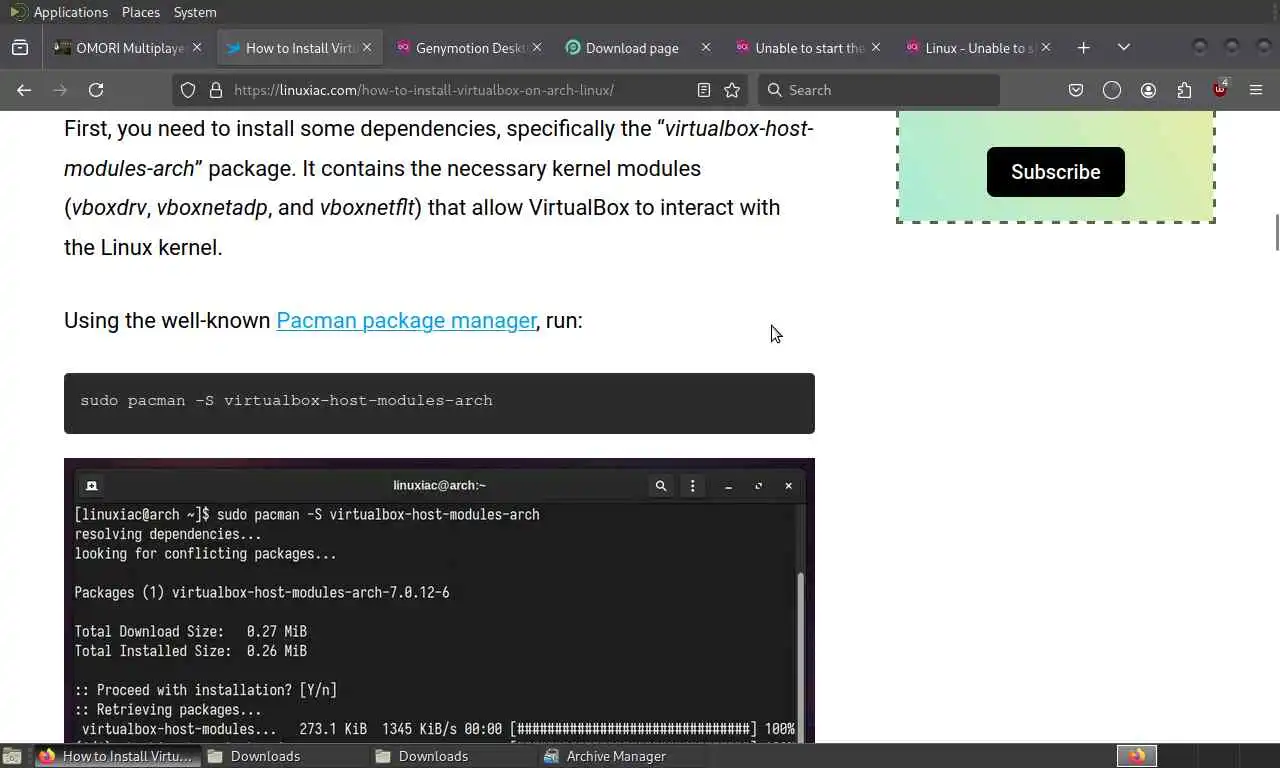The height and width of the screenshot is (768, 1280).
Task: Go forward one page in history
Action: tap(60, 90)
